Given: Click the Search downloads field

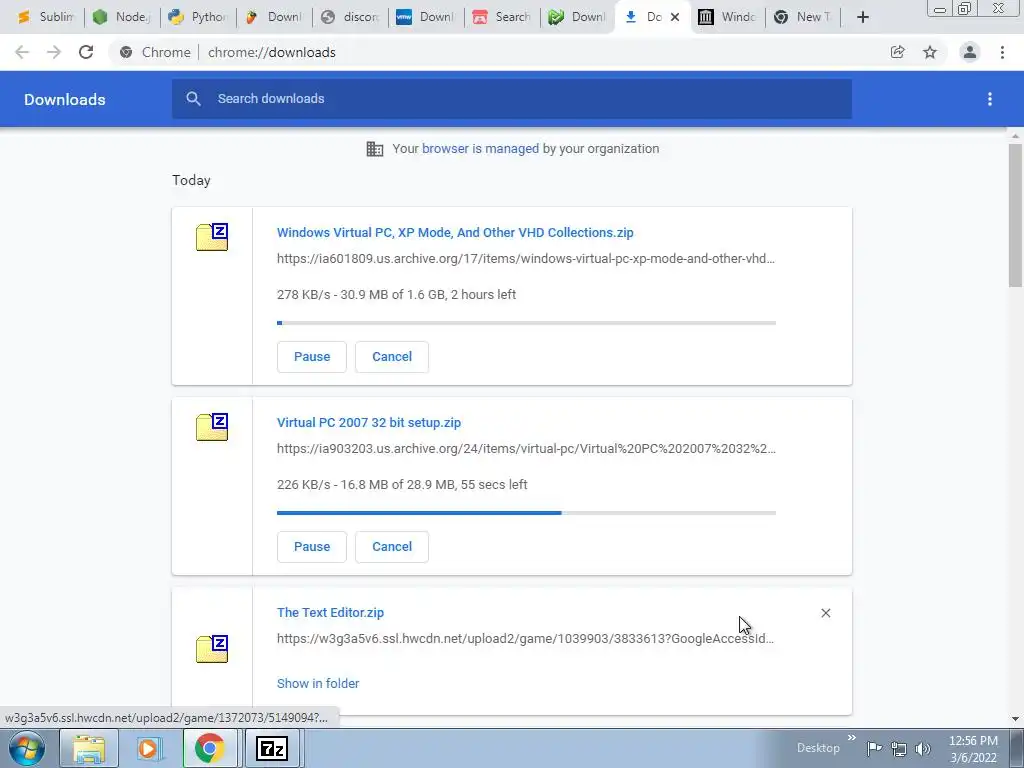Looking at the screenshot, I should 511,99.
